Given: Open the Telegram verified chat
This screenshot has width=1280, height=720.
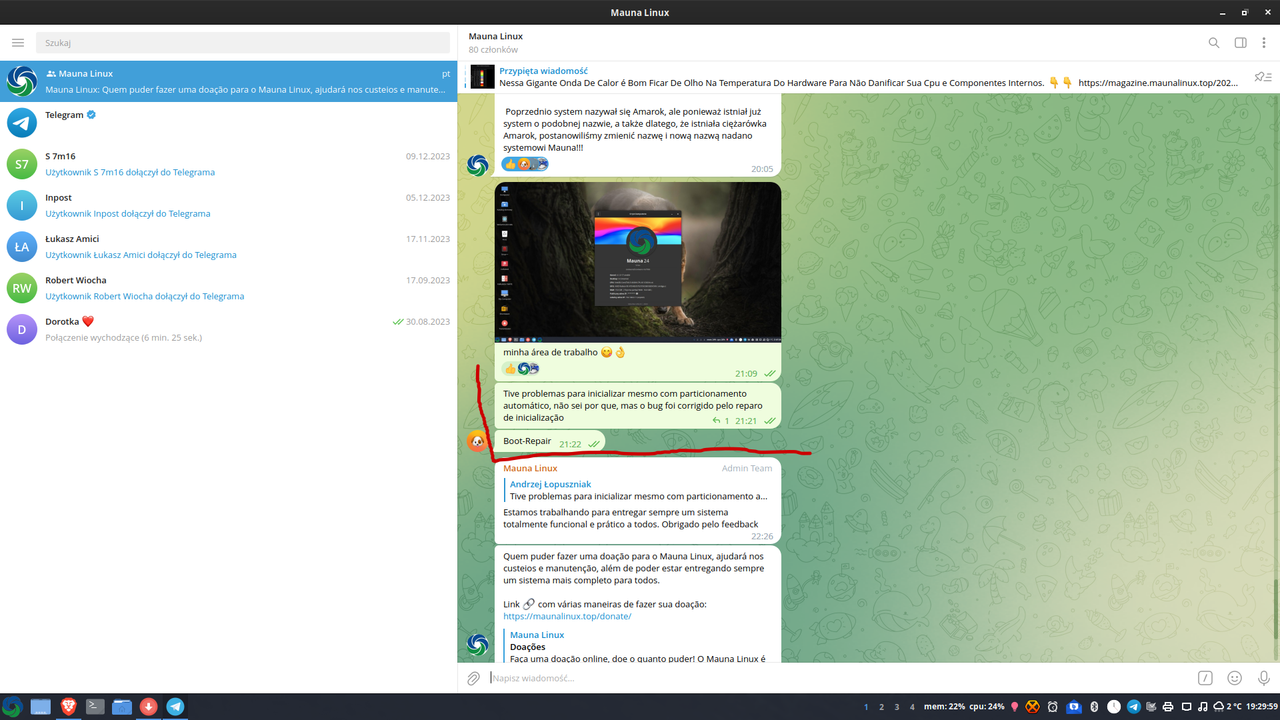Looking at the screenshot, I should (x=228, y=122).
